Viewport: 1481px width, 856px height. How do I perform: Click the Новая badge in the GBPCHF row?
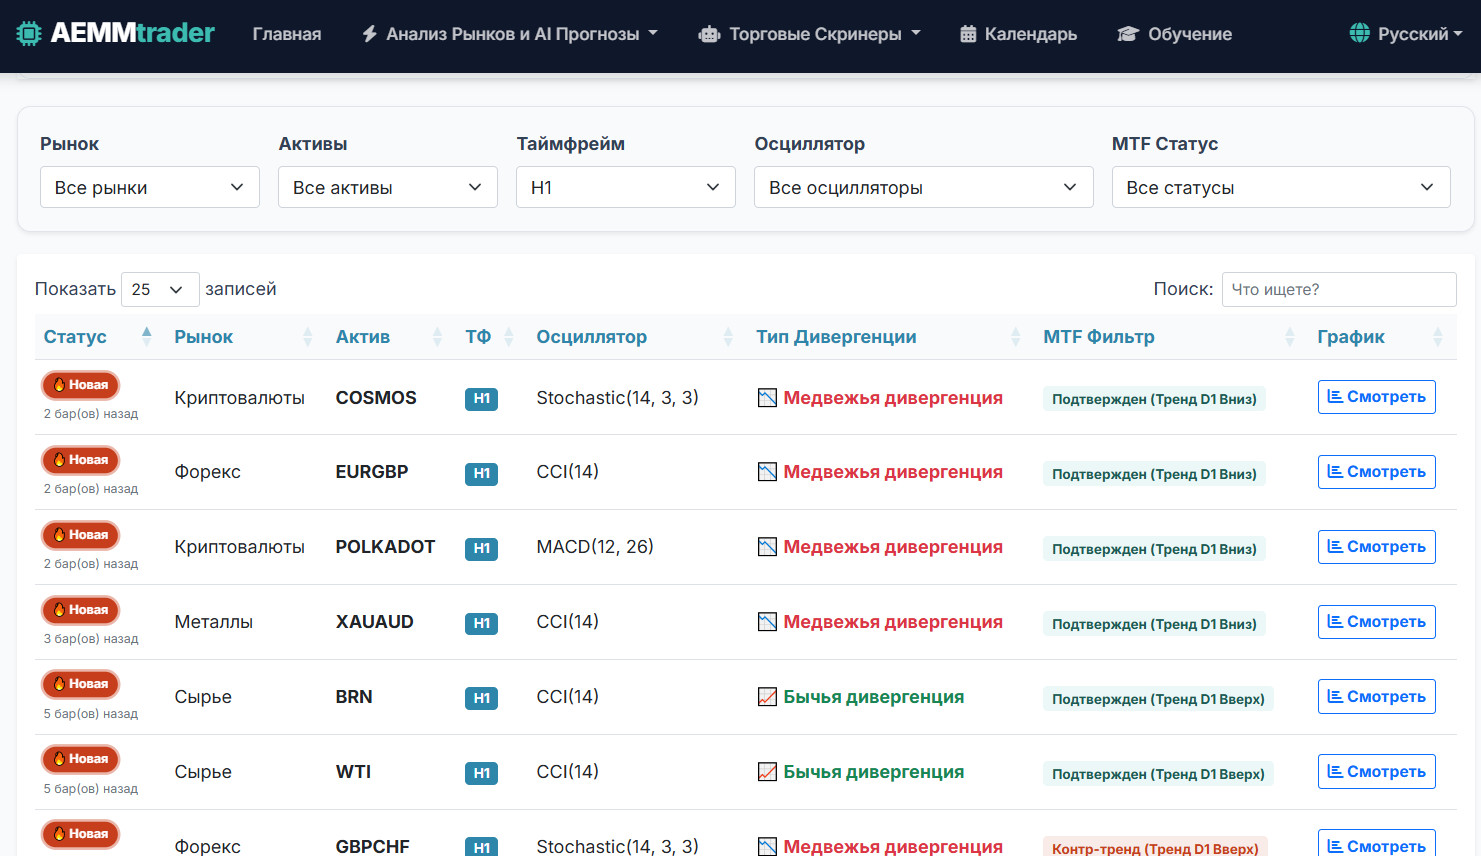(81, 834)
